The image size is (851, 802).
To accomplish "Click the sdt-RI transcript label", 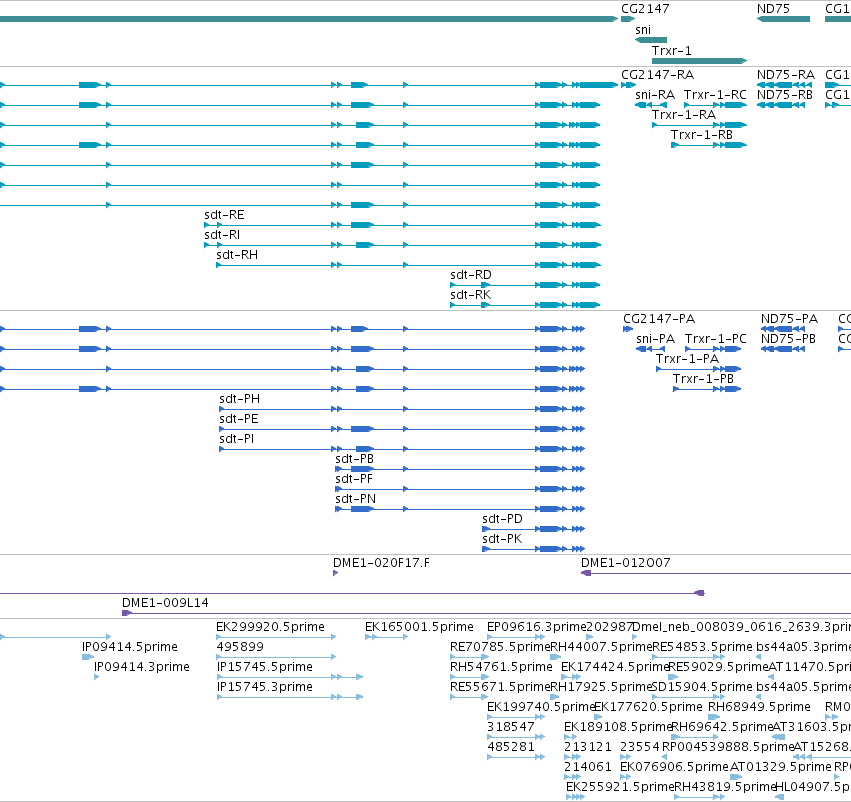I will pyautogui.click(x=222, y=235).
